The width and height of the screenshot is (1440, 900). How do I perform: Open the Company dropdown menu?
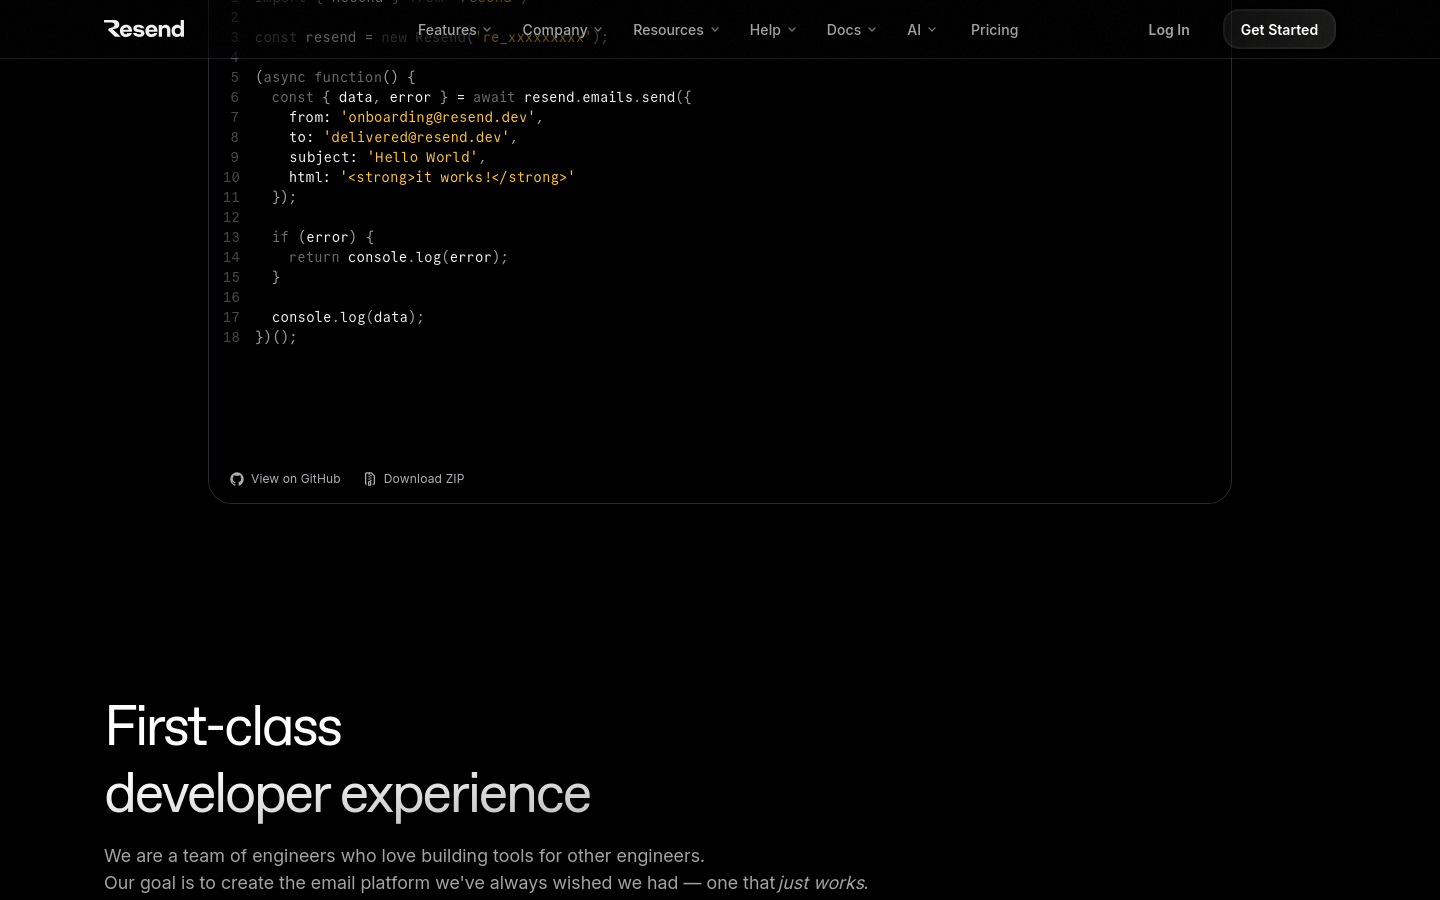coord(561,30)
